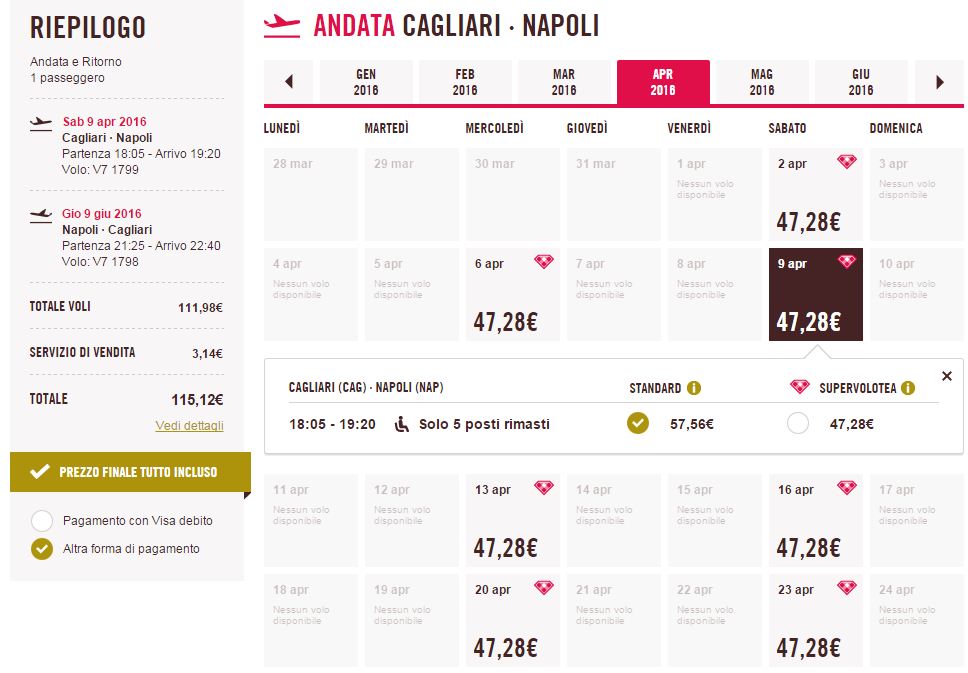Open the Vedi dettagli link
968x673 pixels.
[190, 425]
